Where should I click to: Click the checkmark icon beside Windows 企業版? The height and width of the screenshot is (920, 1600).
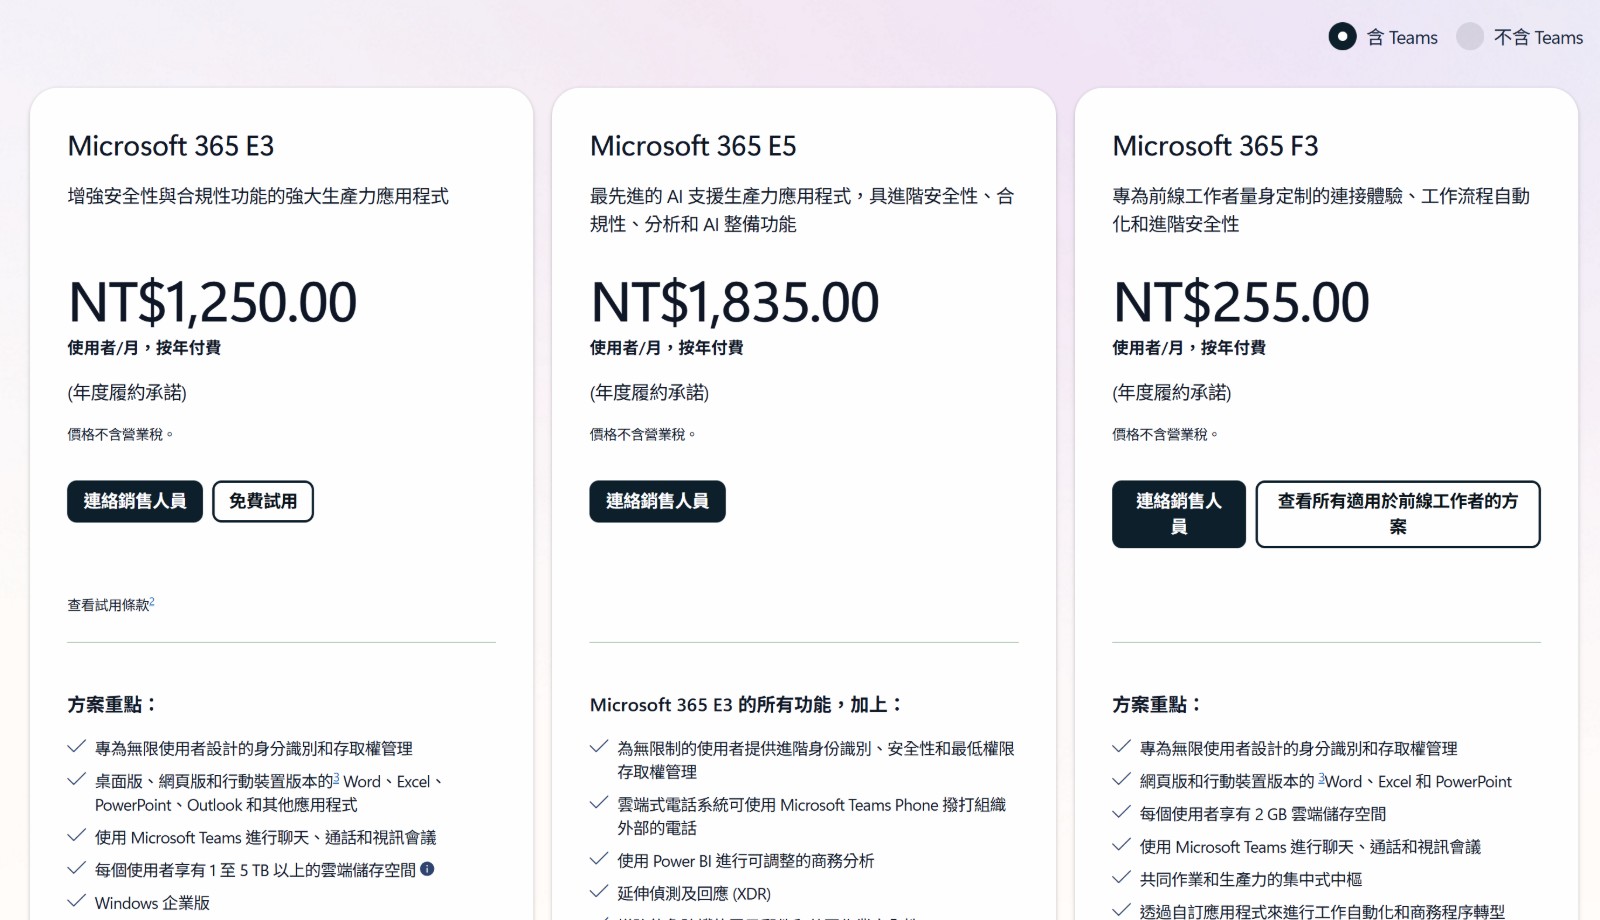click(x=75, y=903)
